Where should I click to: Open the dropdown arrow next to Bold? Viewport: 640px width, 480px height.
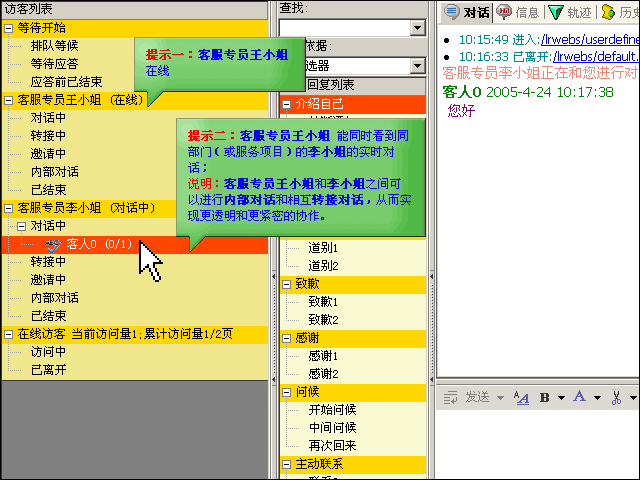coord(561,398)
